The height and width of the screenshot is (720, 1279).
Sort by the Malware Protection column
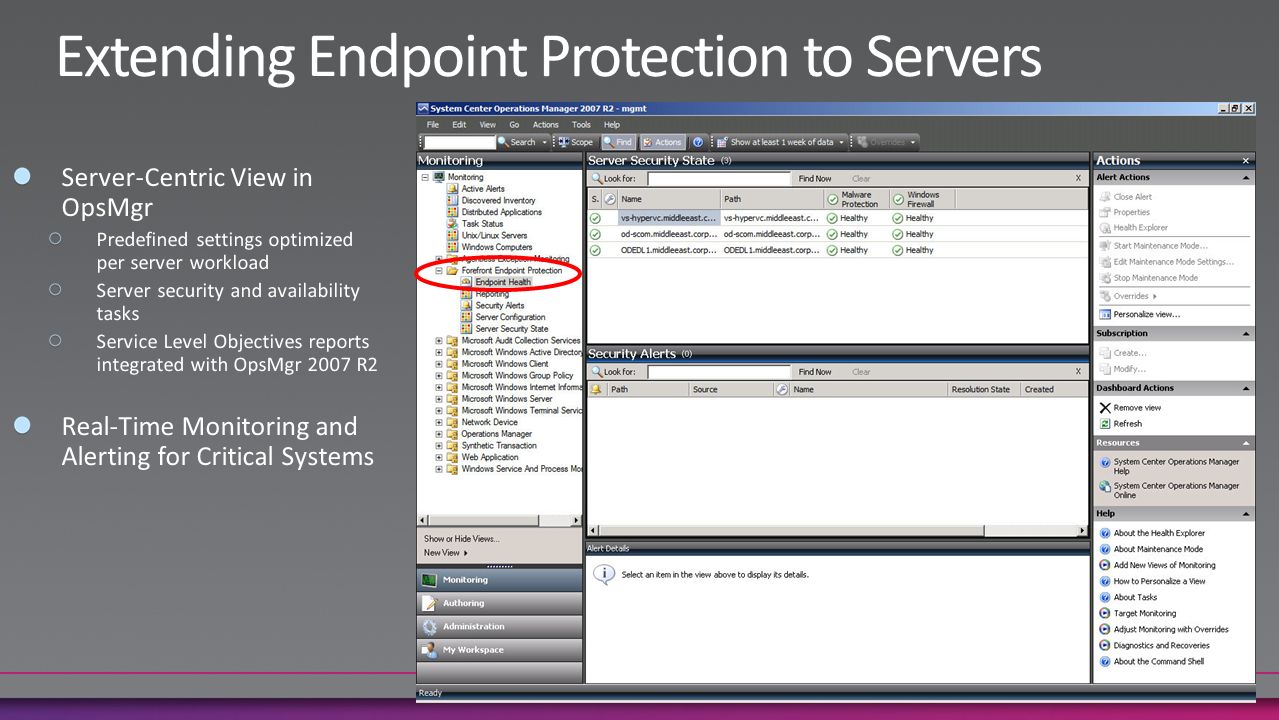856,199
